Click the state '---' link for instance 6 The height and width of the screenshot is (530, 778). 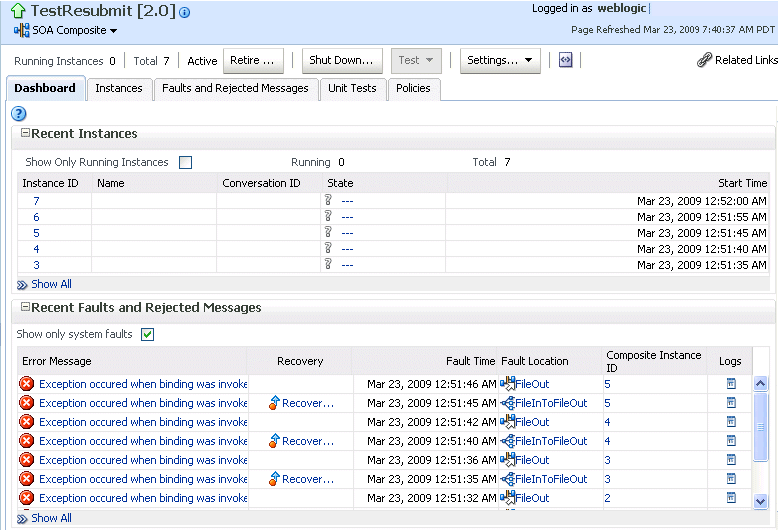pos(347,217)
